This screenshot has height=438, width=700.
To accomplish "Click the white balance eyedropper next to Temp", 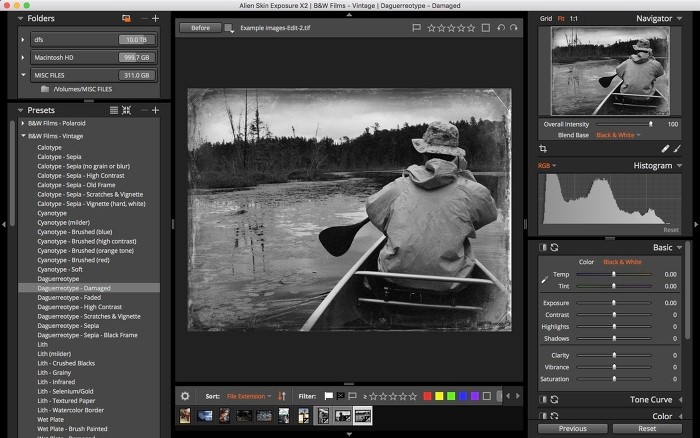I will [545, 278].
